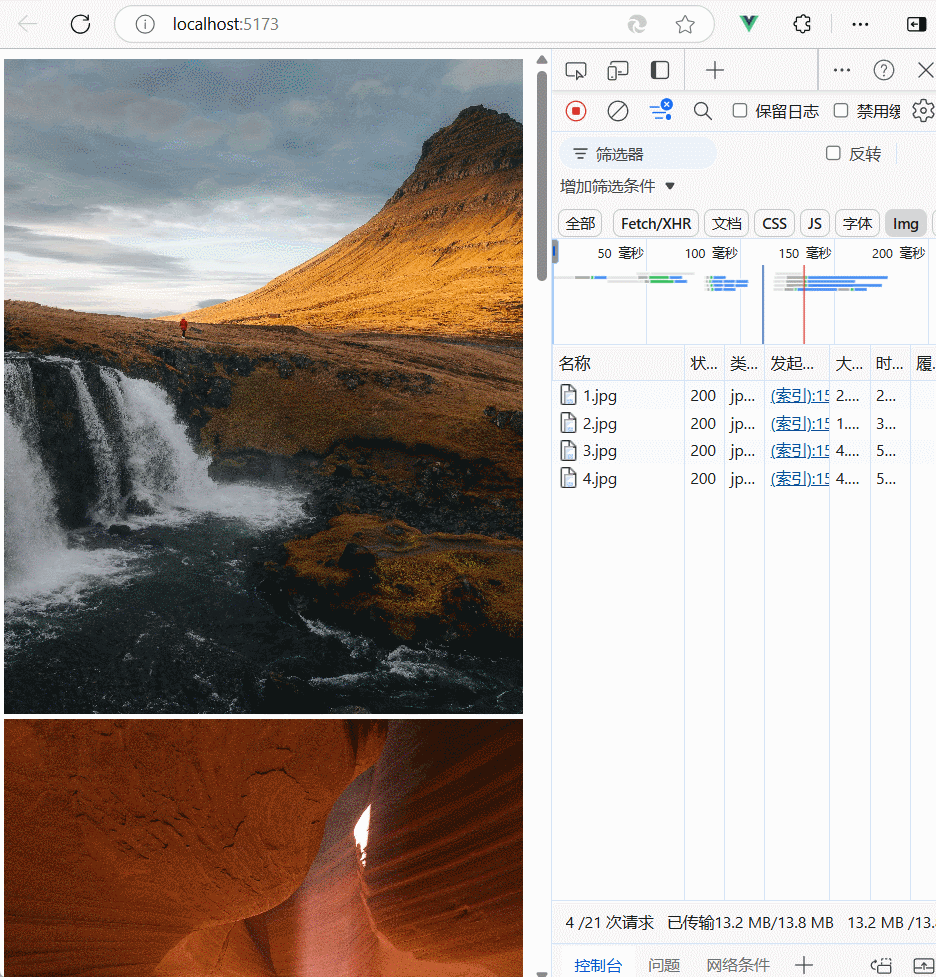Add page to favorites star

[x=685, y=24]
